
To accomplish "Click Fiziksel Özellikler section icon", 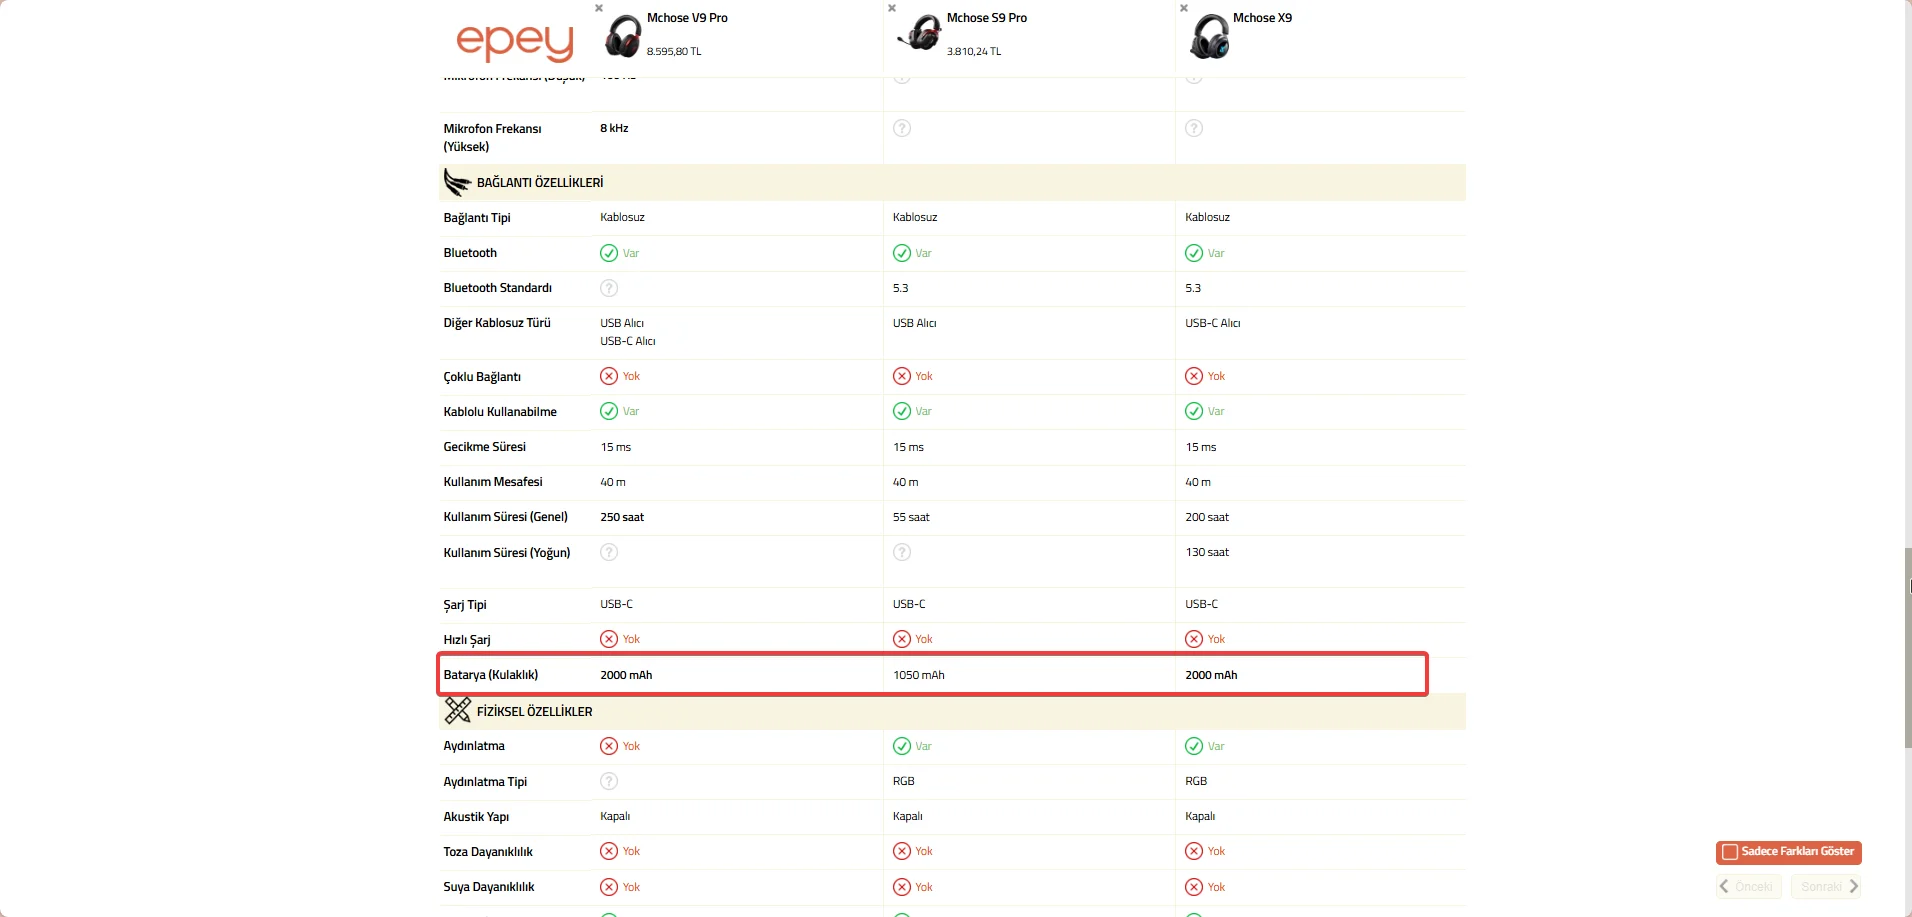I will [x=458, y=711].
